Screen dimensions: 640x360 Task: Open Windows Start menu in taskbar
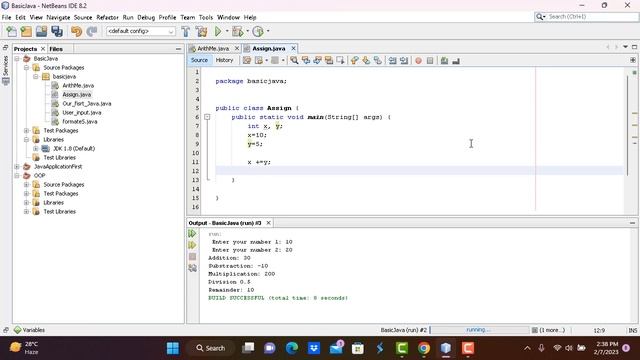coord(173,348)
